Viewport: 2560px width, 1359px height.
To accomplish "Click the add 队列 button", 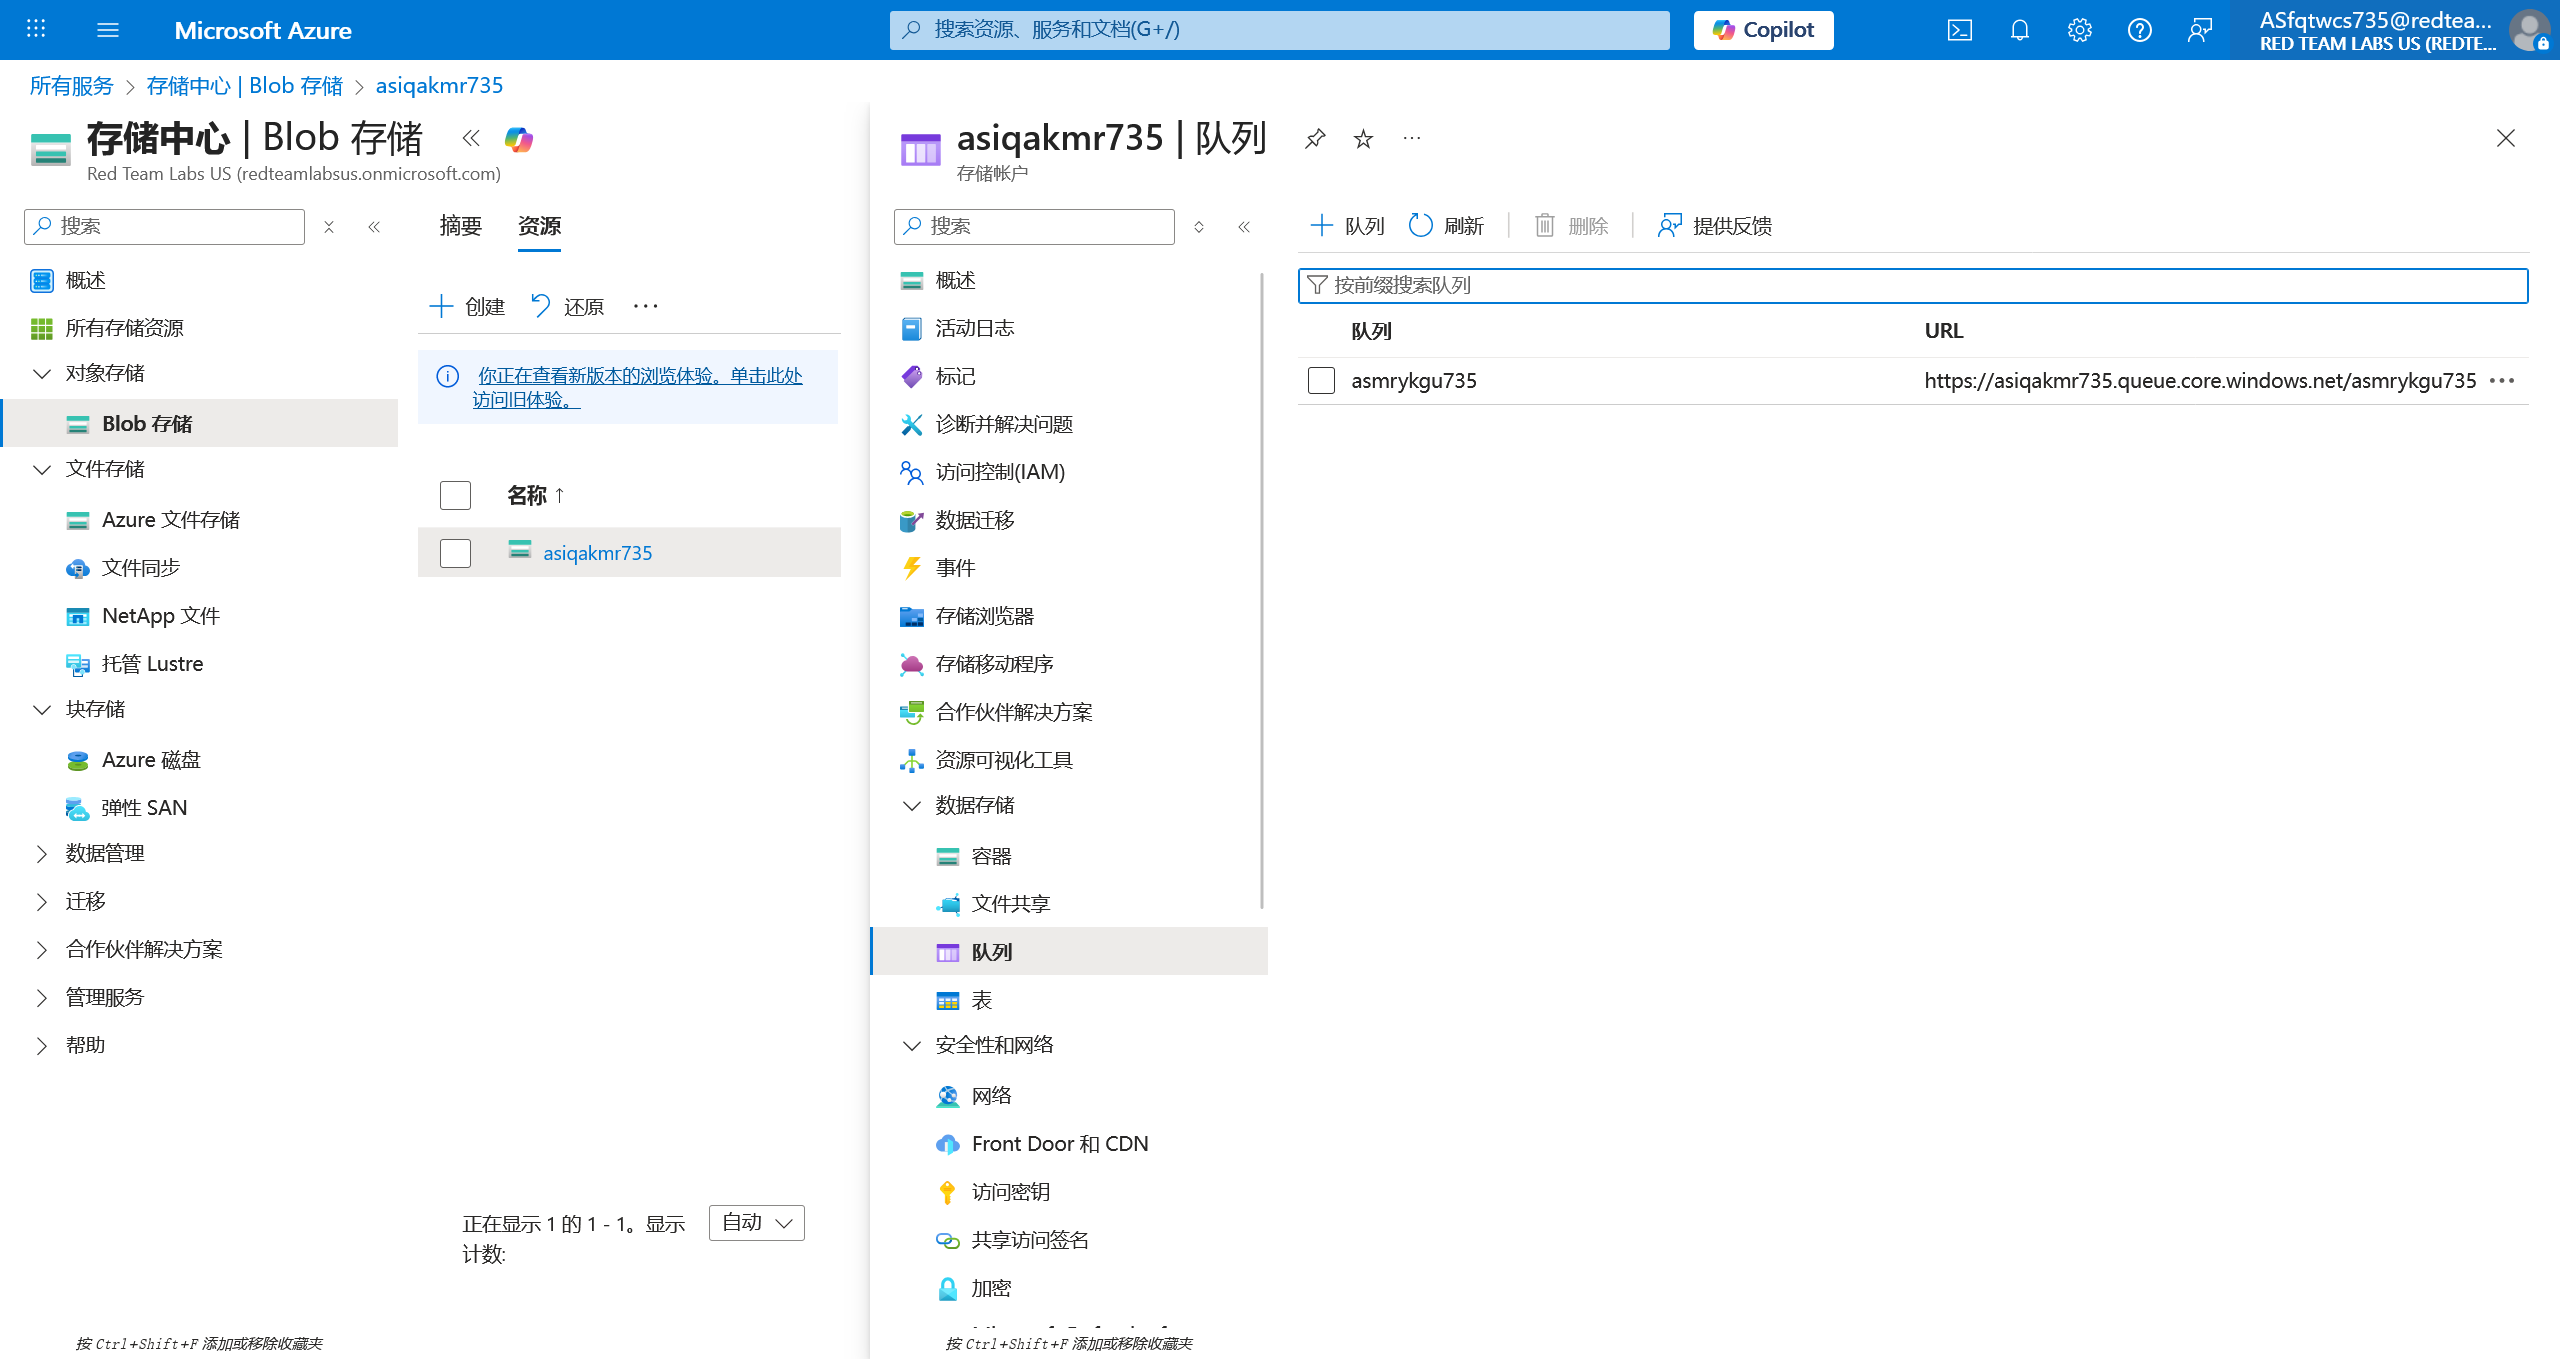I will point(1347,226).
